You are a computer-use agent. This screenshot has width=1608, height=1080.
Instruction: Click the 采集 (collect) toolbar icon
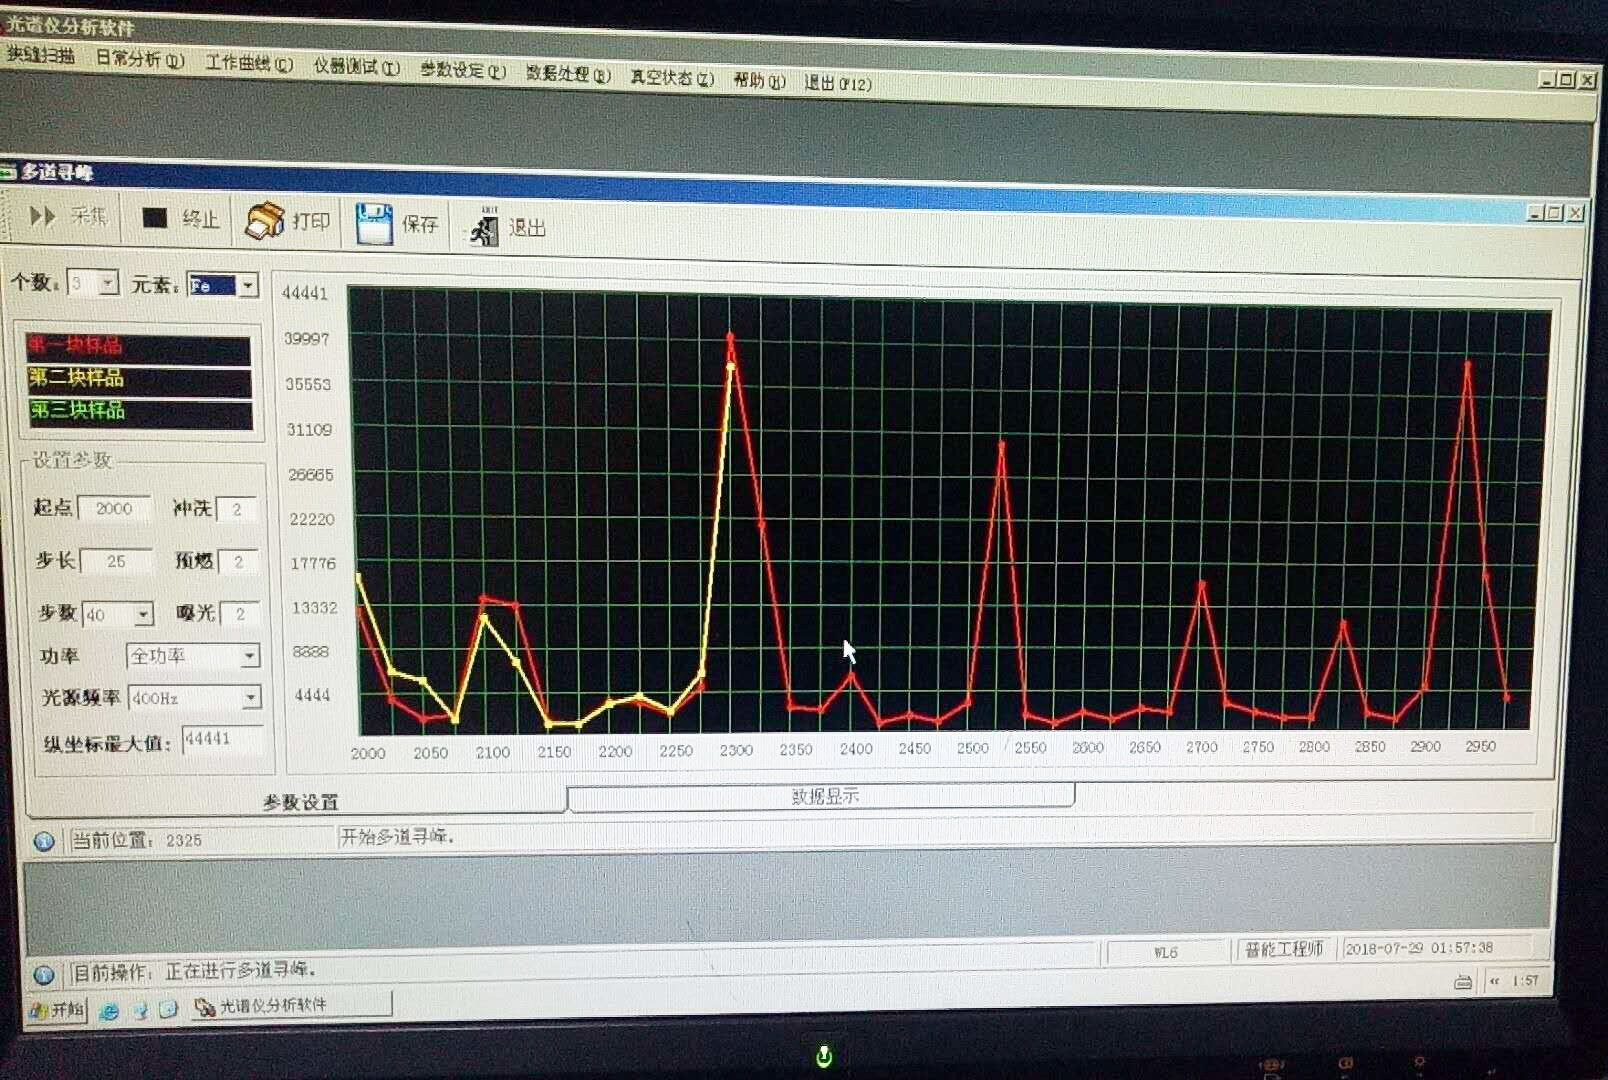(43, 216)
